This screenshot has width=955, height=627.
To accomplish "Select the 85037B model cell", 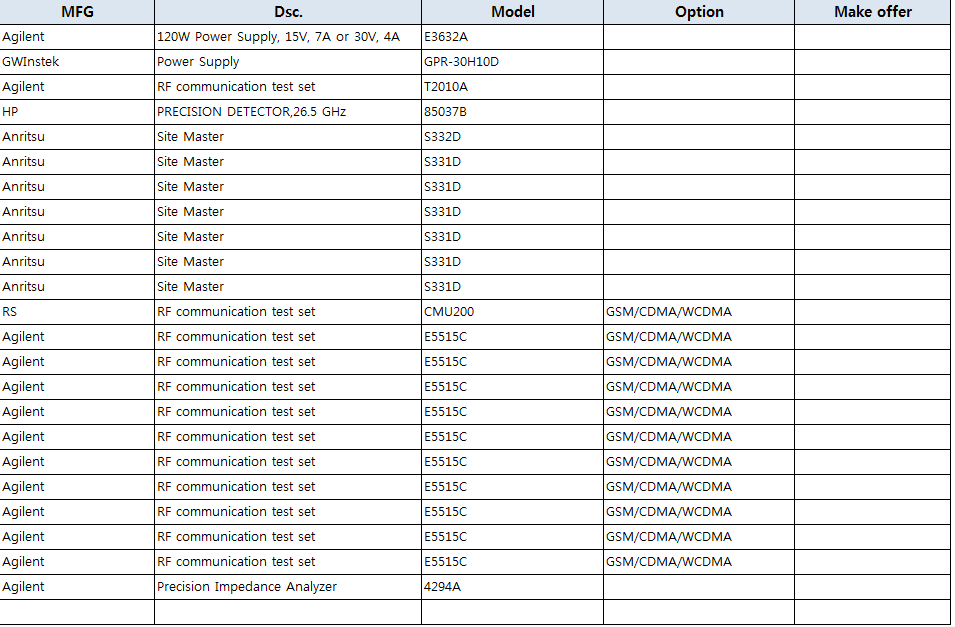I will (445, 112).
